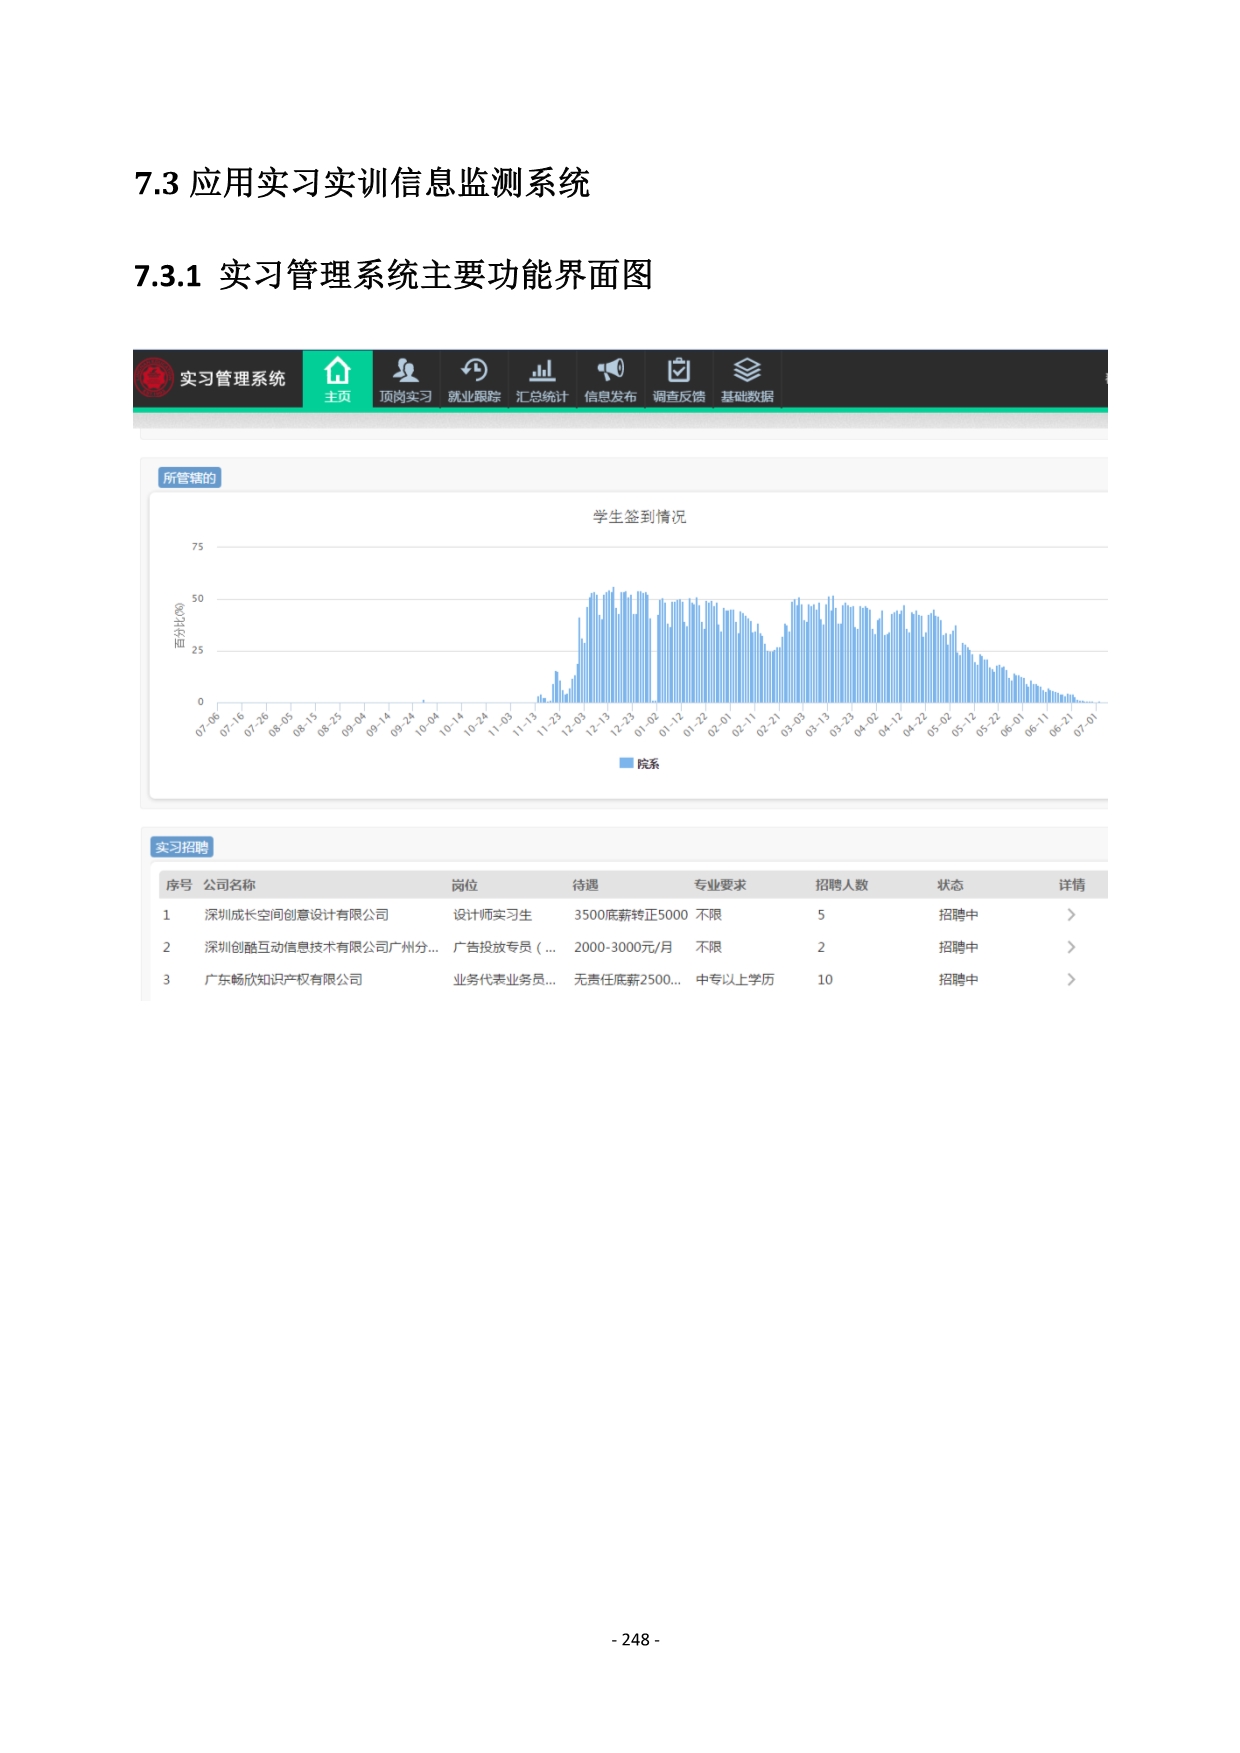Select the 实习招聘 tab label
Screen dimensions: 1240x1753
click(182, 848)
